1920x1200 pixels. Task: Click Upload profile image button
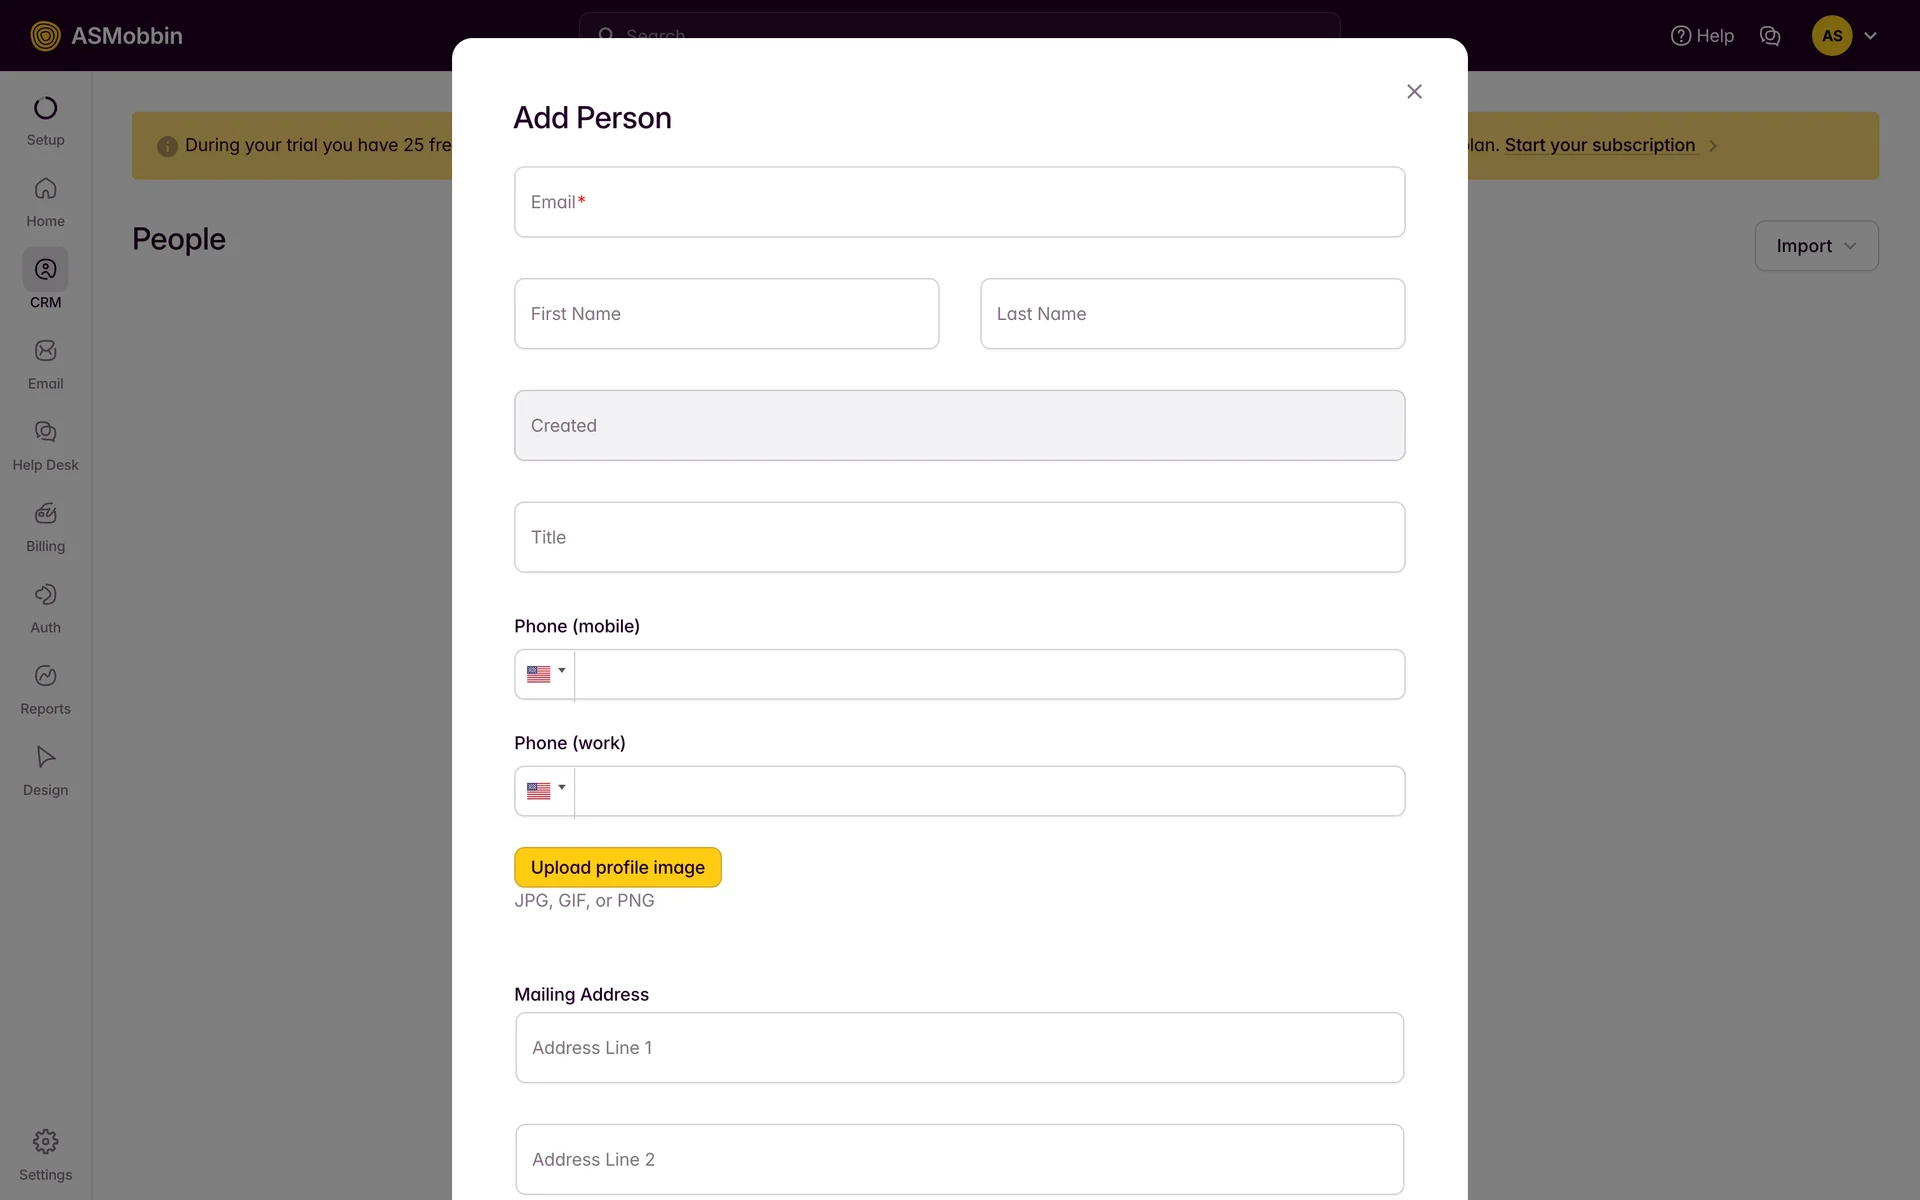coord(617,867)
